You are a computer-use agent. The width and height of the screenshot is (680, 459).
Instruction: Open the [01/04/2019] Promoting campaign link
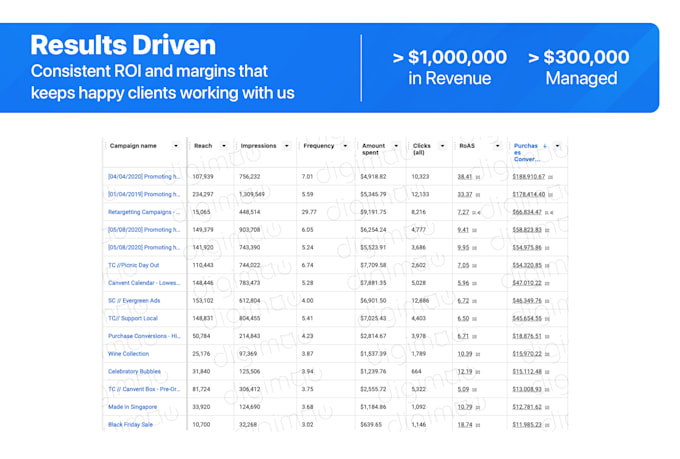pyautogui.click(x=144, y=194)
